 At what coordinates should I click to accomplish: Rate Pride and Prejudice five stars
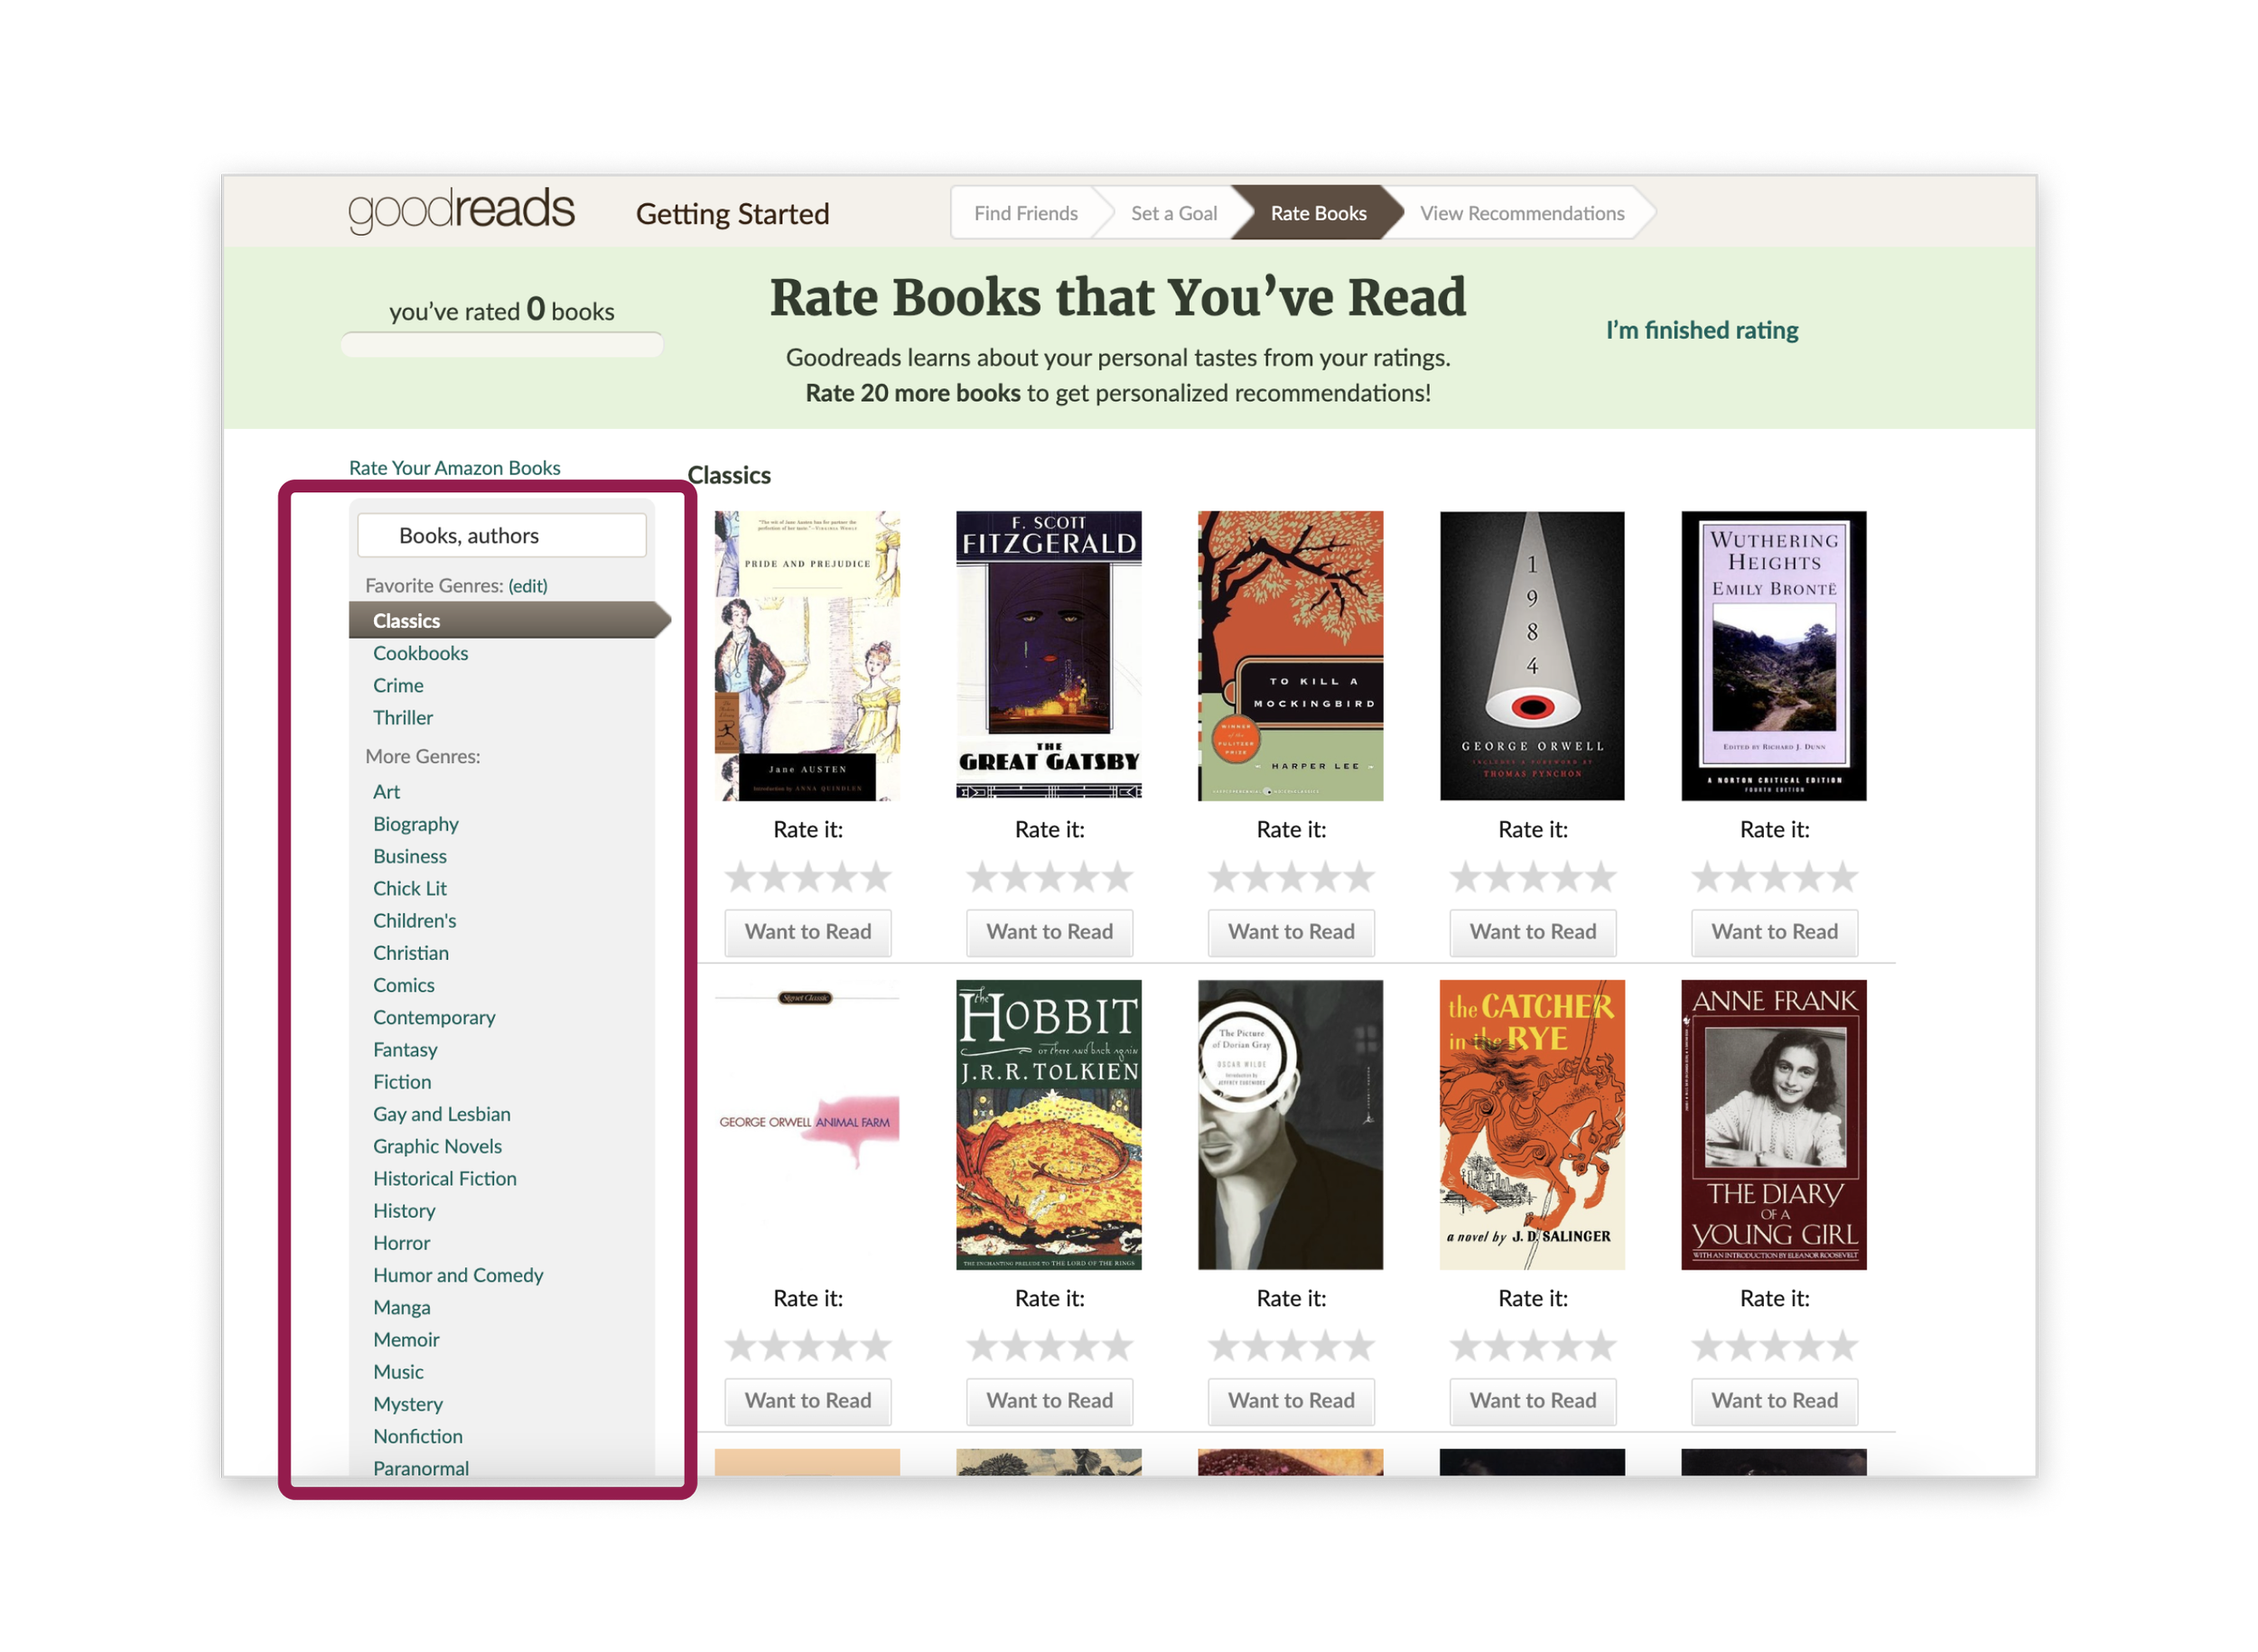[x=876, y=878]
